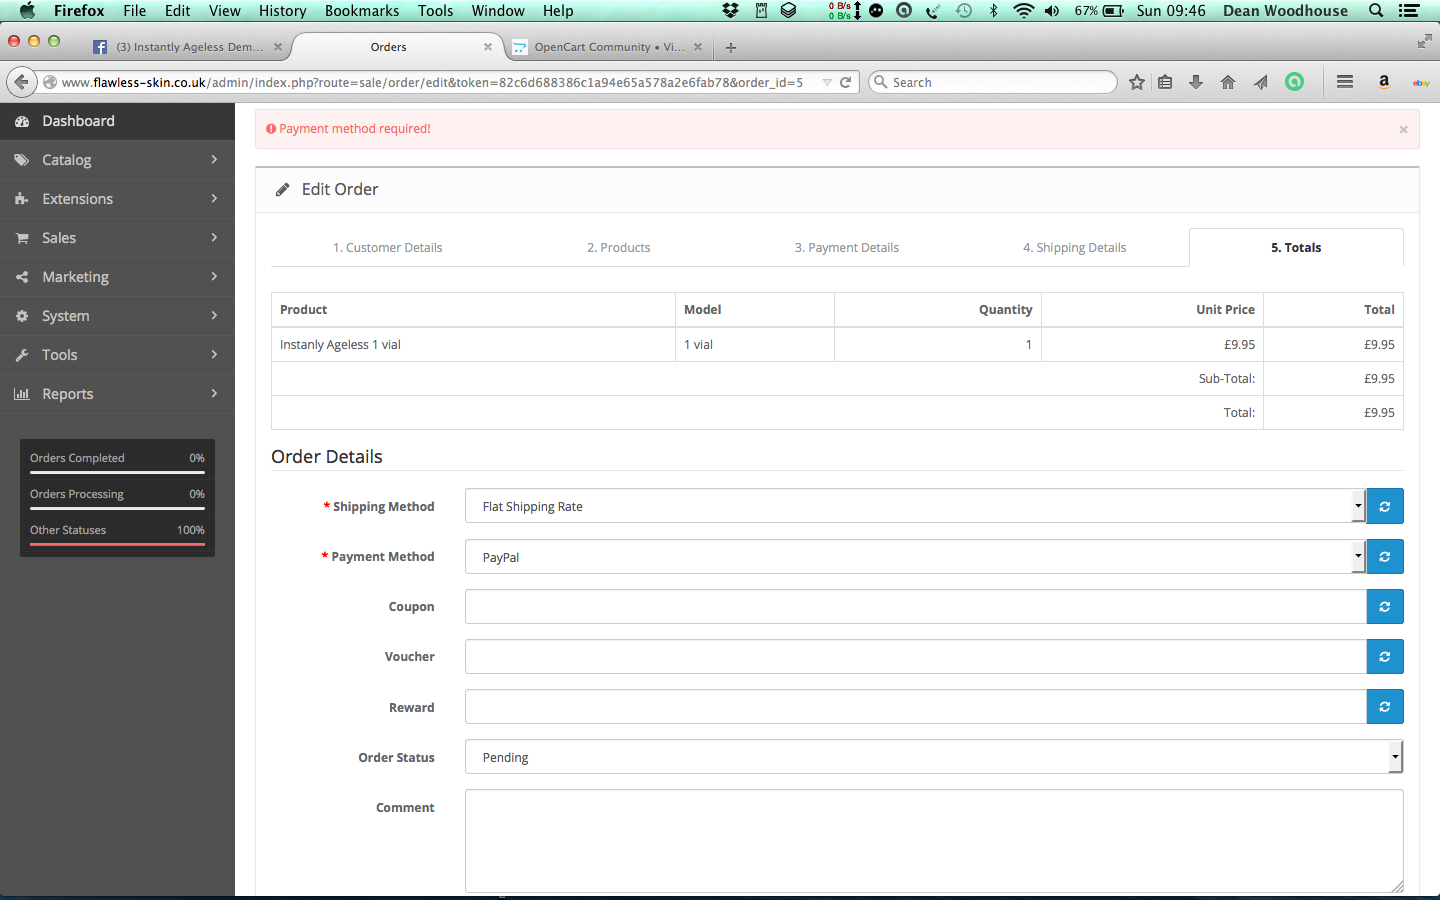Open the Tools sidebar section

pyautogui.click(x=117, y=355)
